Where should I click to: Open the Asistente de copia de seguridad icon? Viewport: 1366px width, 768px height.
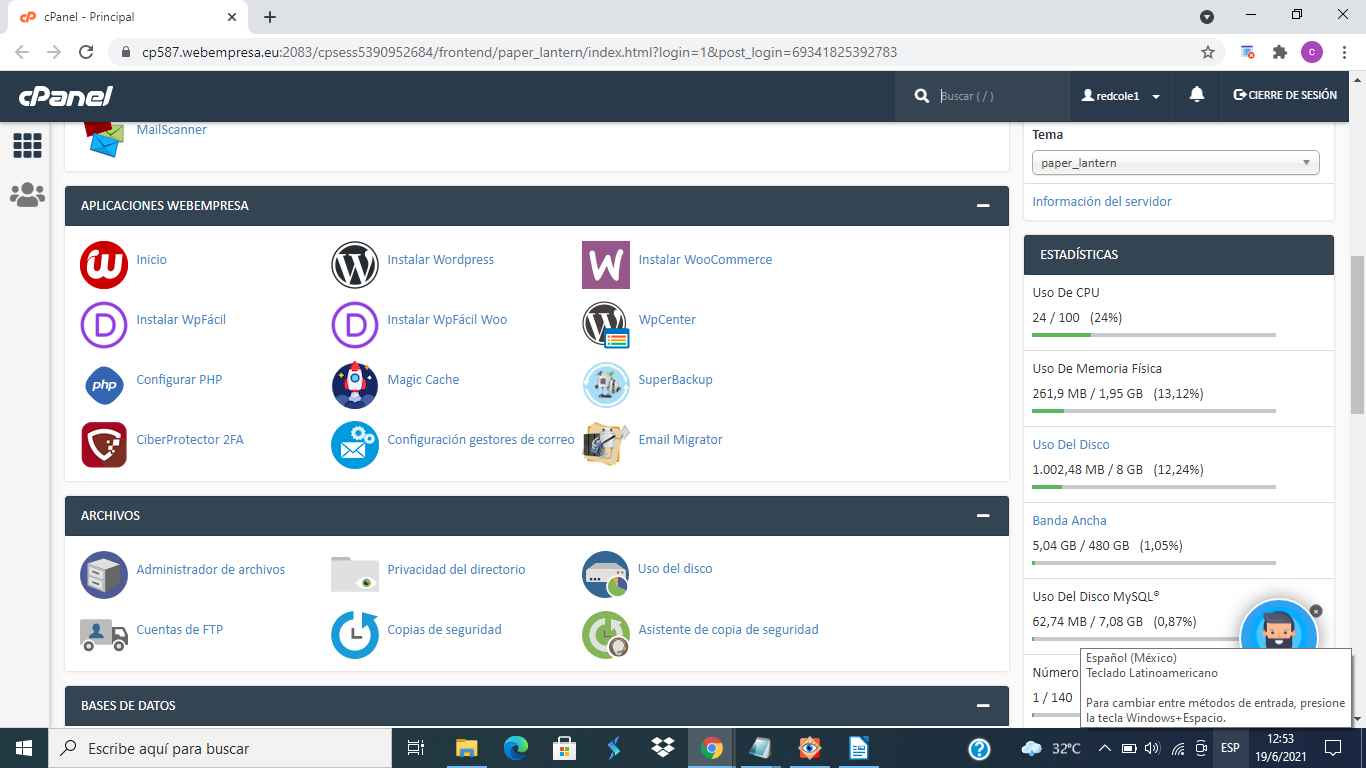click(x=606, y=635)
